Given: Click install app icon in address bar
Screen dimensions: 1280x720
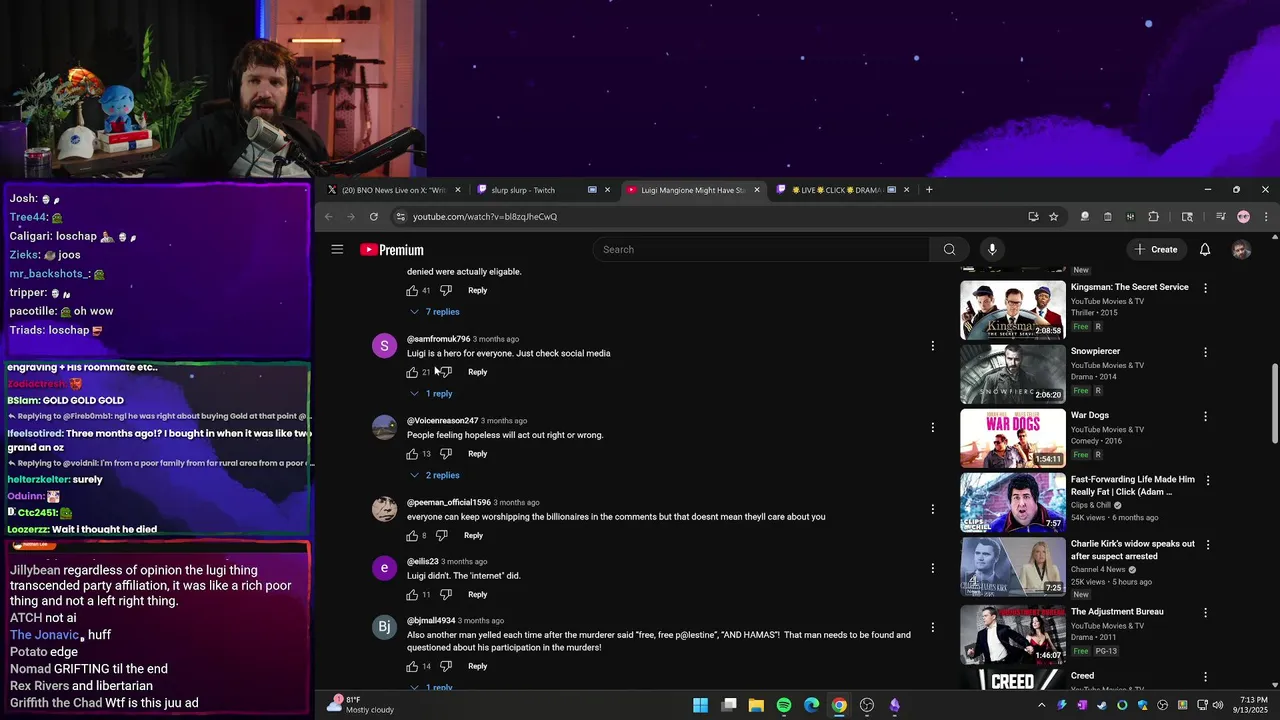Looking at the screenshot, I should [x=1033, y=216].
